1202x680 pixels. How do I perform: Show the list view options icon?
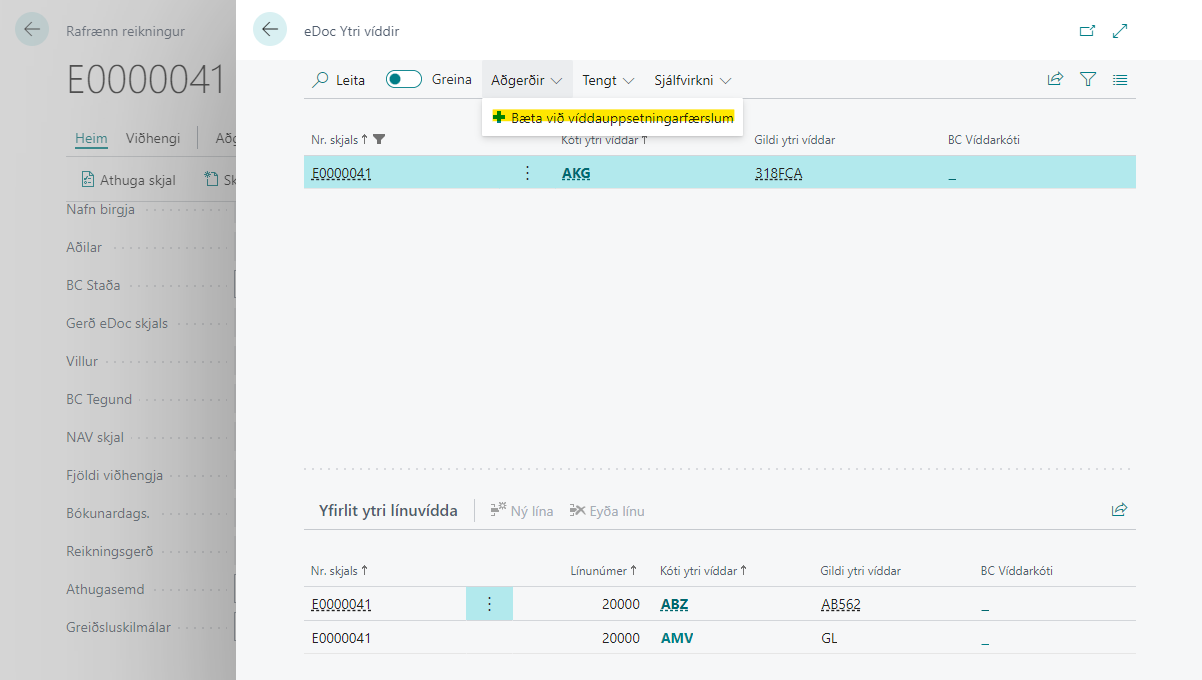tap(1120, 80)
